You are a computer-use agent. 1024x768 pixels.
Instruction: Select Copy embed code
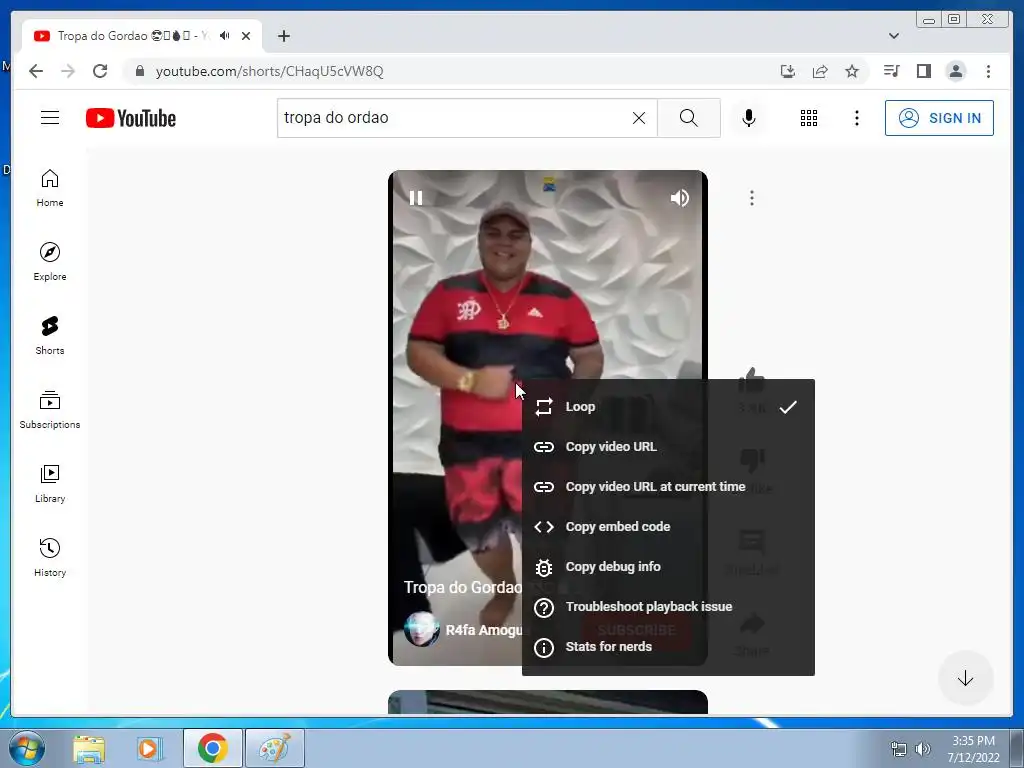[x=668, y=526]
